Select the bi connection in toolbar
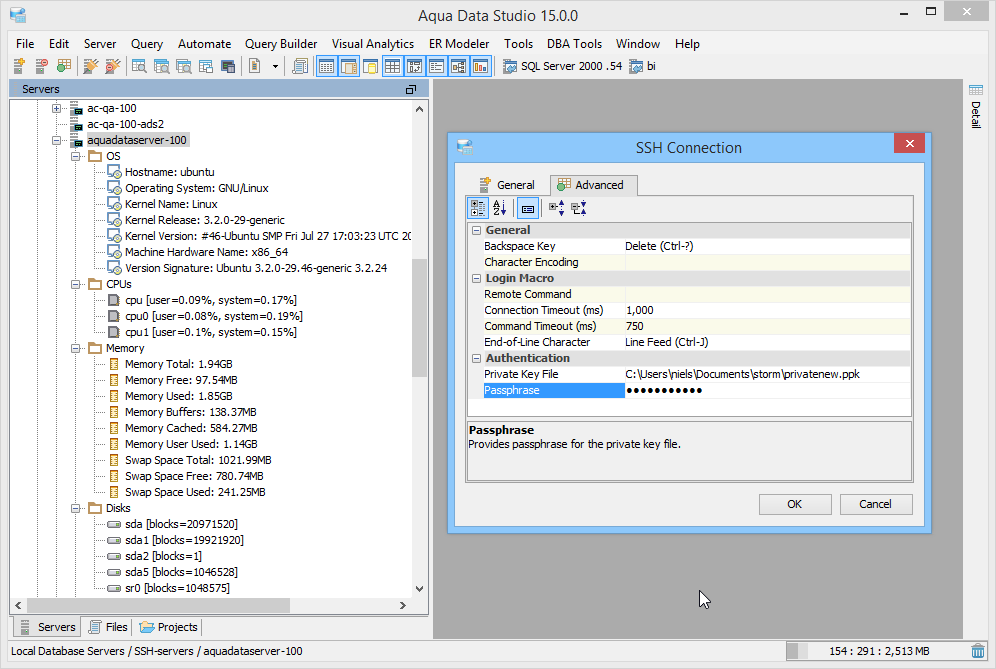 (x=643, y=66)
